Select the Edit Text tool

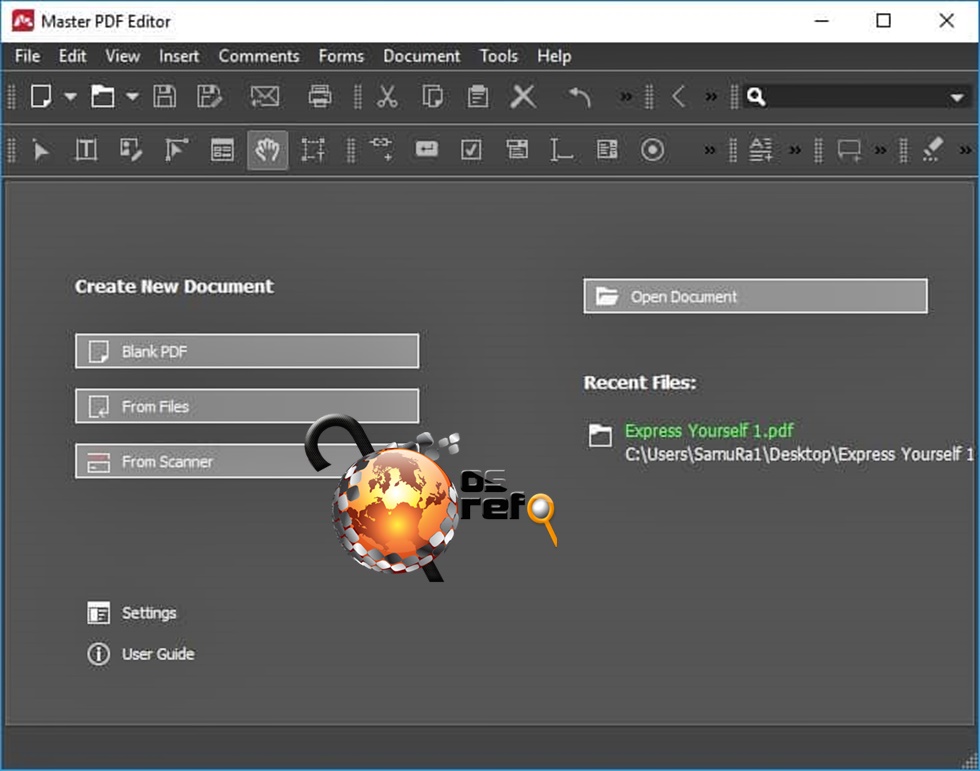86,150
